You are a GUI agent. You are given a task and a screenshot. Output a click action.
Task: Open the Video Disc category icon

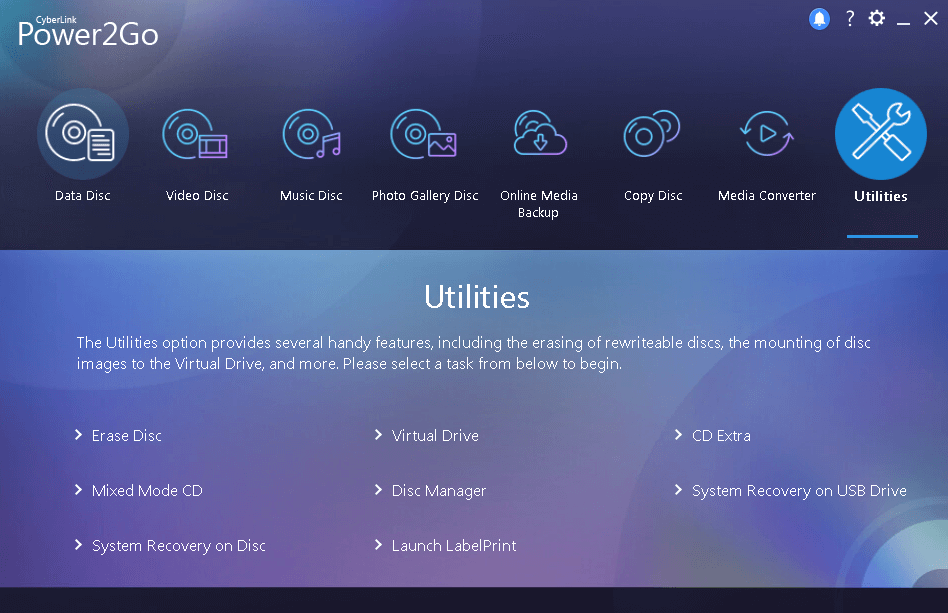[x=196, y=134]
